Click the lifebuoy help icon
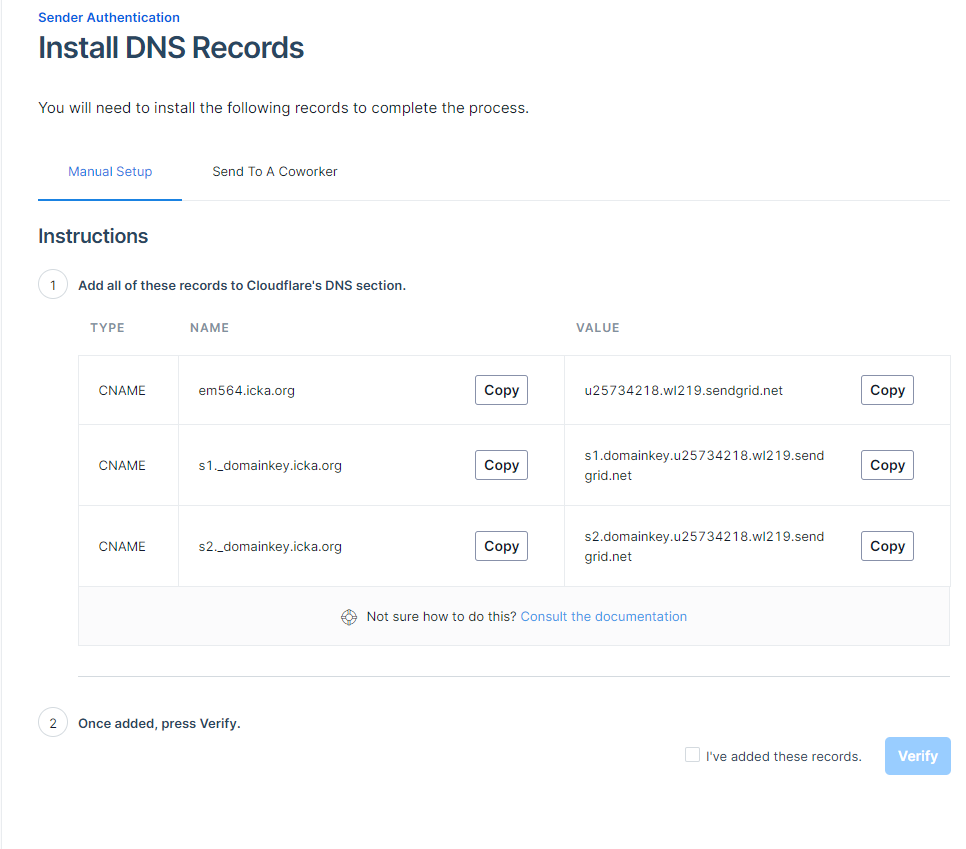966x849 pixels. click(x=349, y=617)
